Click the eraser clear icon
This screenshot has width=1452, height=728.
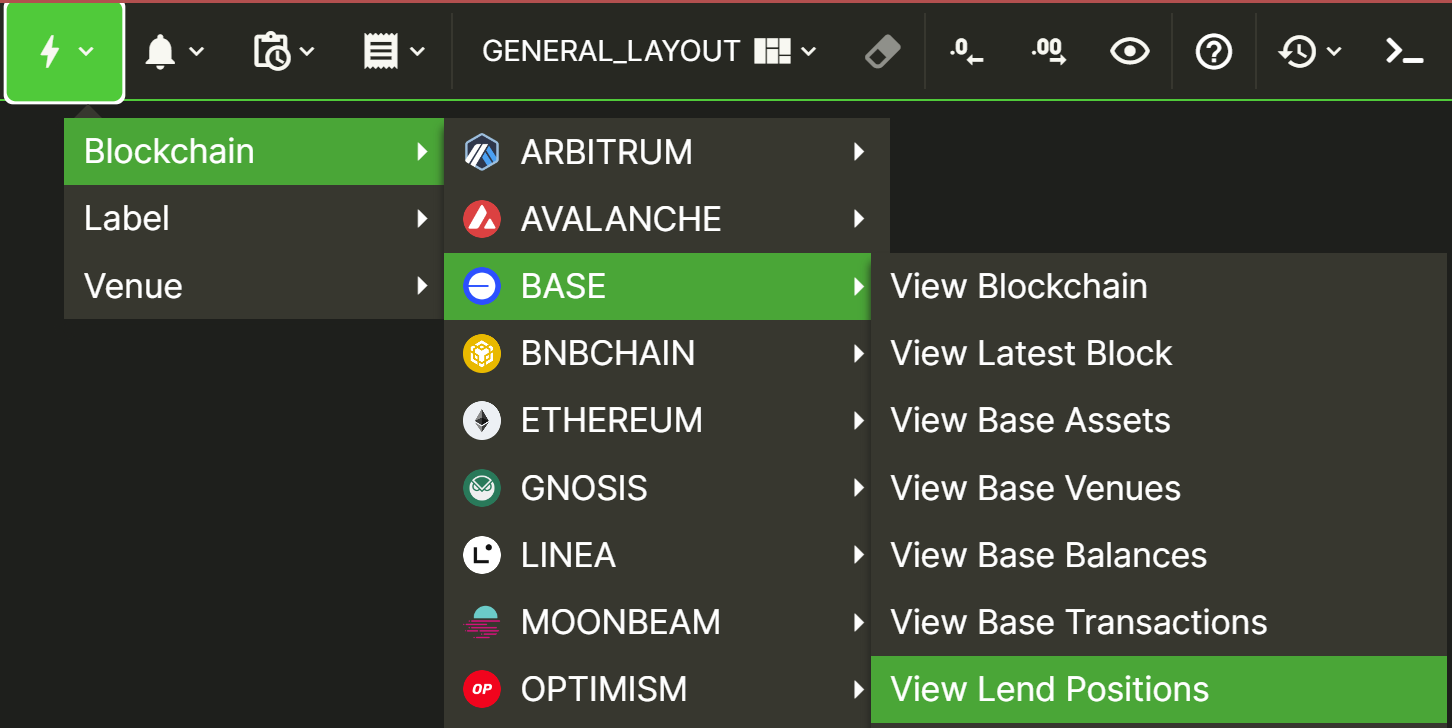pyautogui.click(x=882, y=51)
